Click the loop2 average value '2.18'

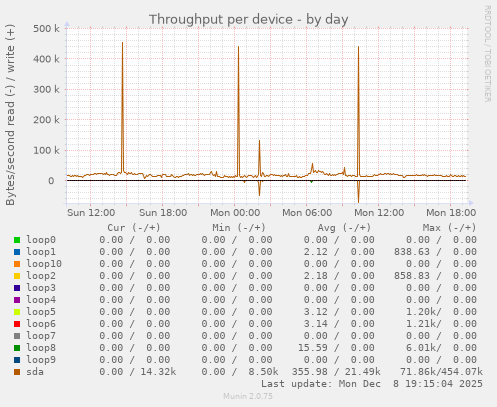[316, 276]
